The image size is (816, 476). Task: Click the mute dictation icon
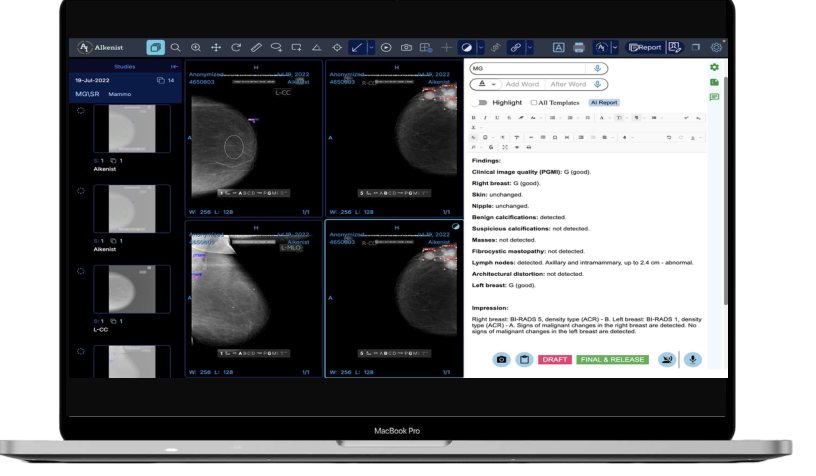pos(666,359)
